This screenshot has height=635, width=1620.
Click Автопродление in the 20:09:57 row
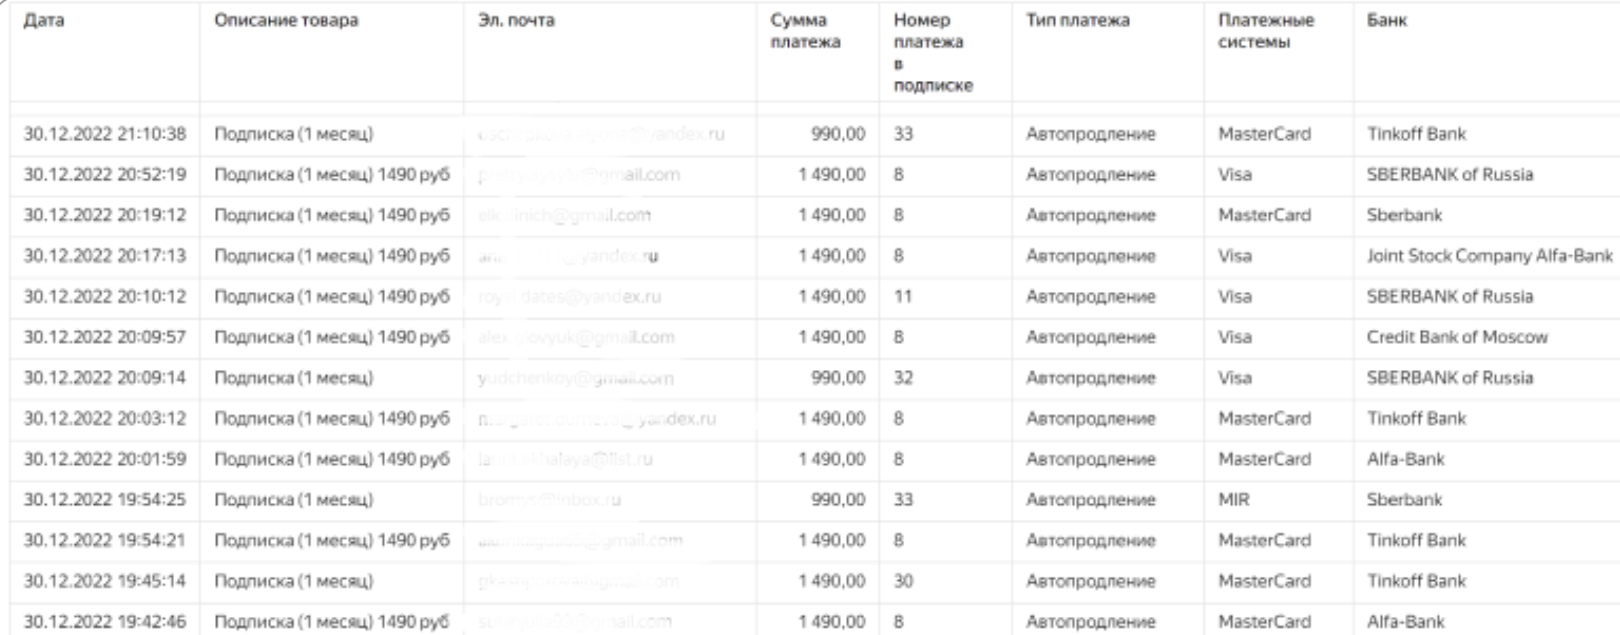(x=1091, y=337)
